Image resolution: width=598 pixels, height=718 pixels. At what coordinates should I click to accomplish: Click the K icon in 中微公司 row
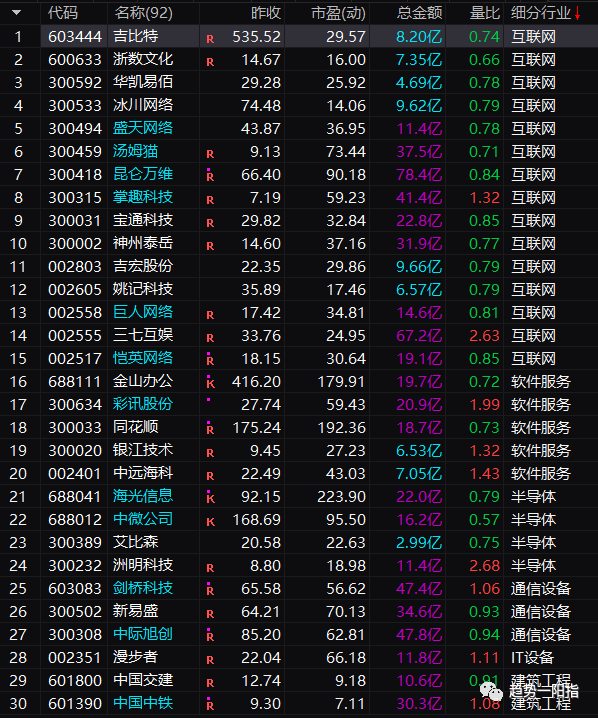(210, 522)
